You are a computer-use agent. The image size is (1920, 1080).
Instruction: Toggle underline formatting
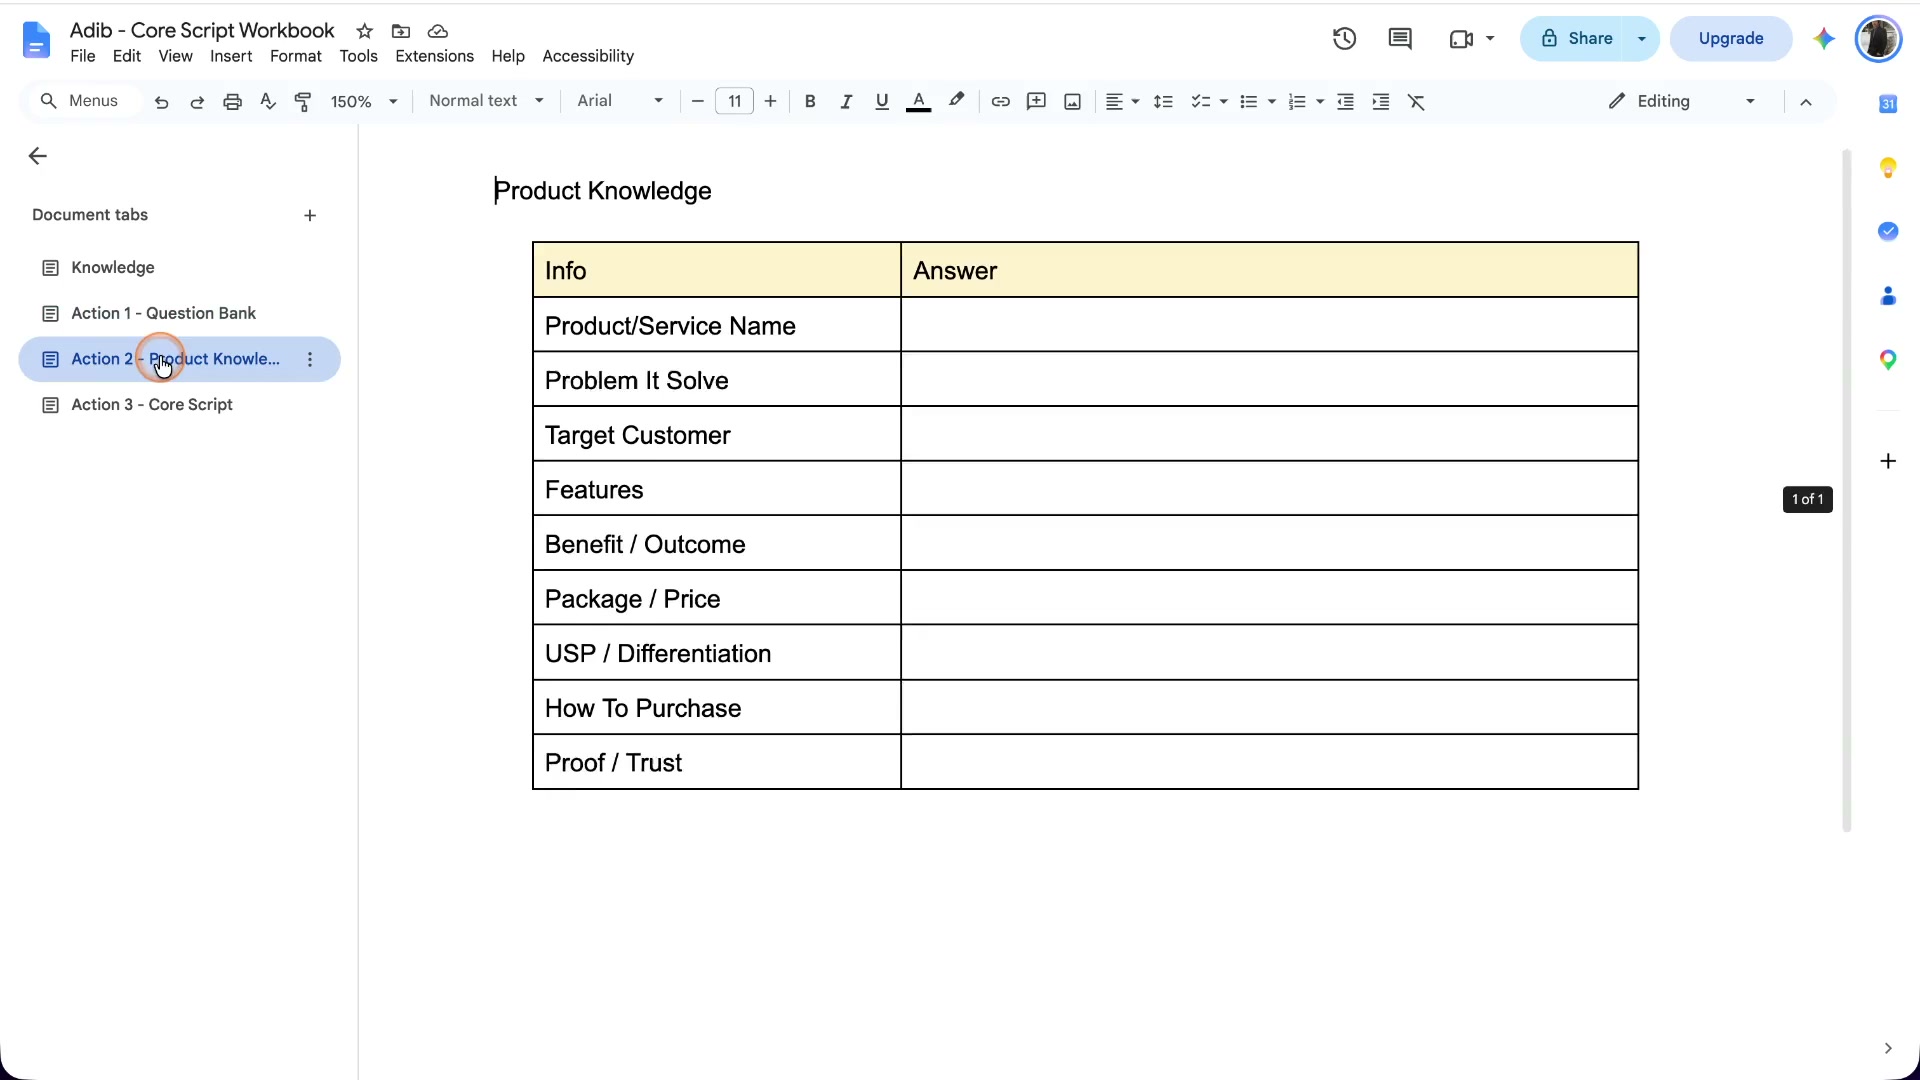[x=882, y=102]
